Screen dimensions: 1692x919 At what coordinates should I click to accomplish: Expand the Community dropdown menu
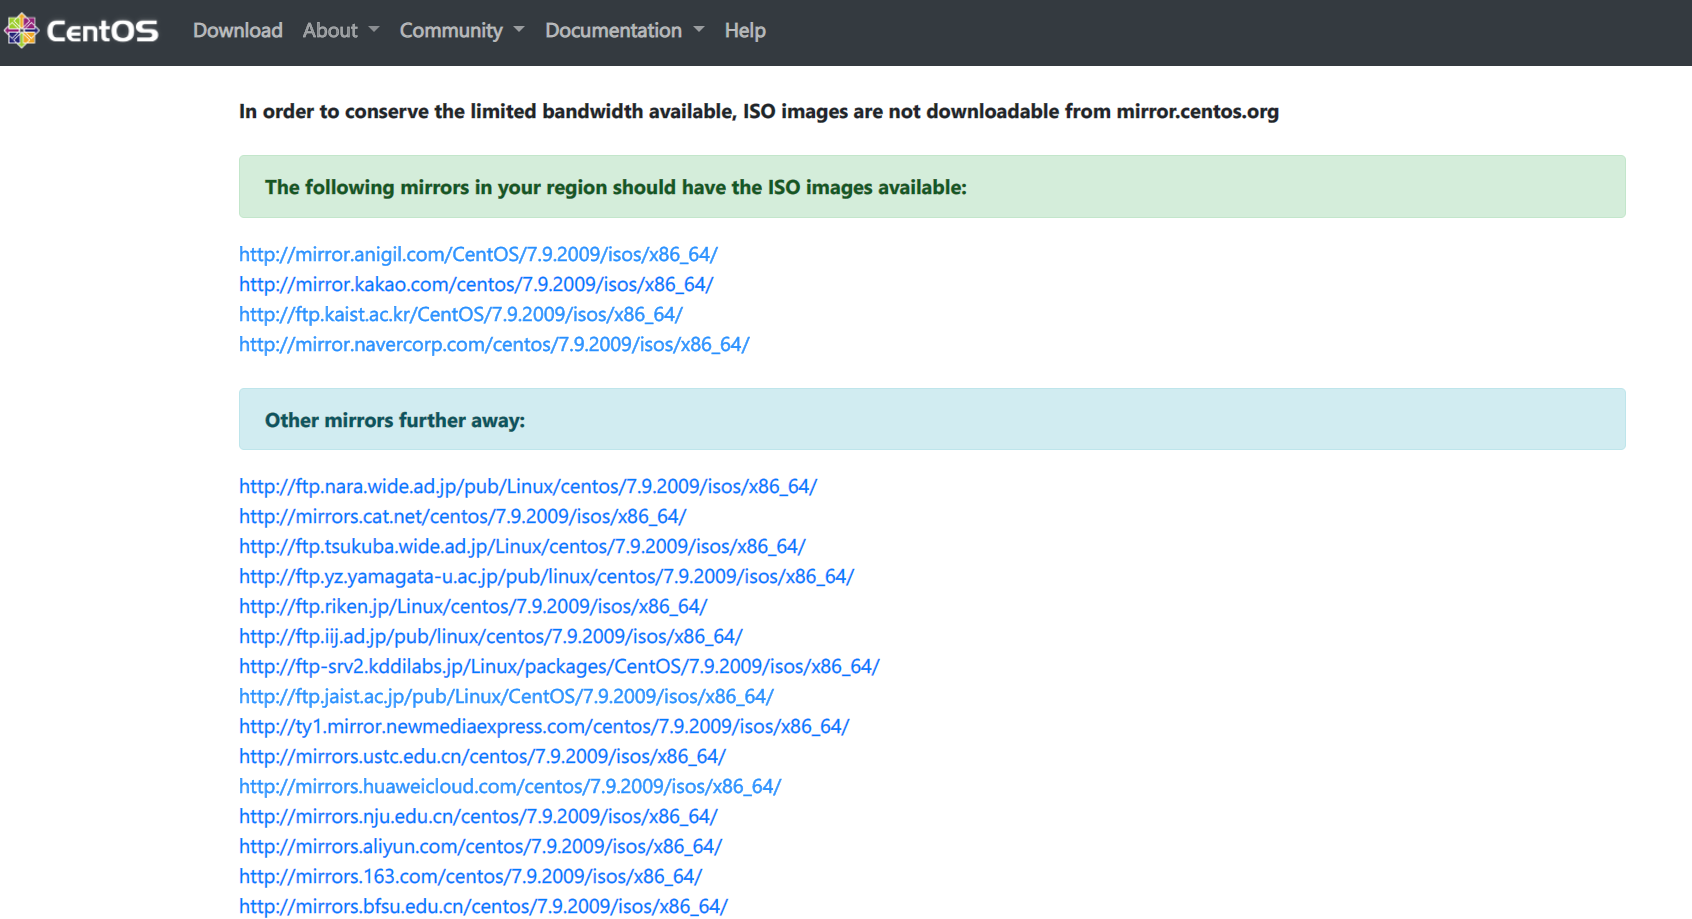click(462, 31)
